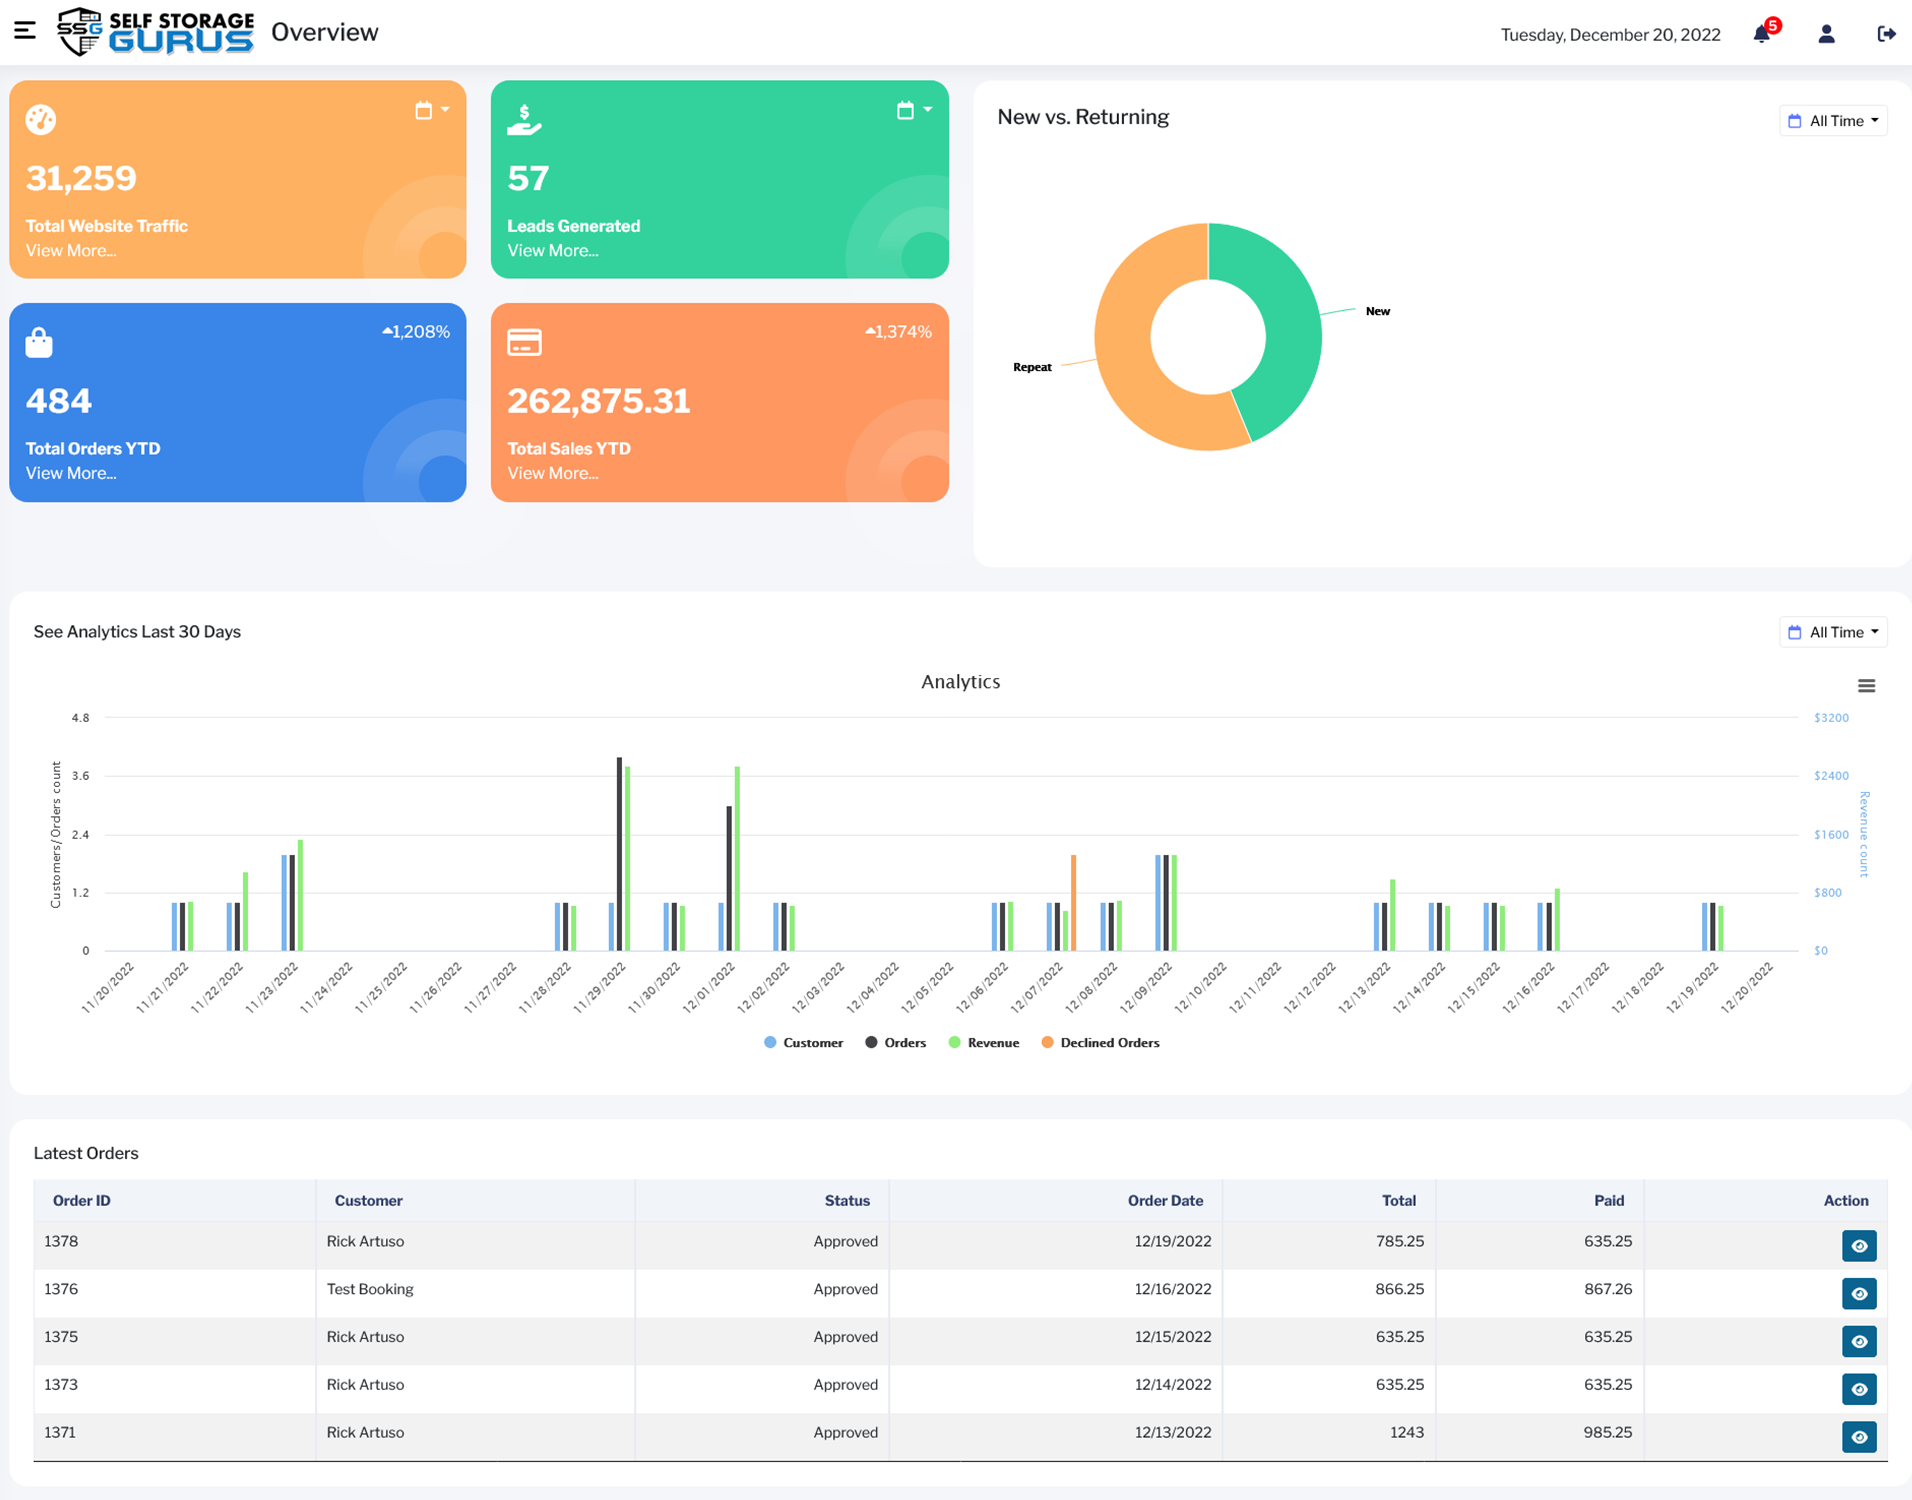This screenshot has height=1500, width=1912.
Task: View details of order 1378 via eye icon
Action: (x=1859, y=1246)
